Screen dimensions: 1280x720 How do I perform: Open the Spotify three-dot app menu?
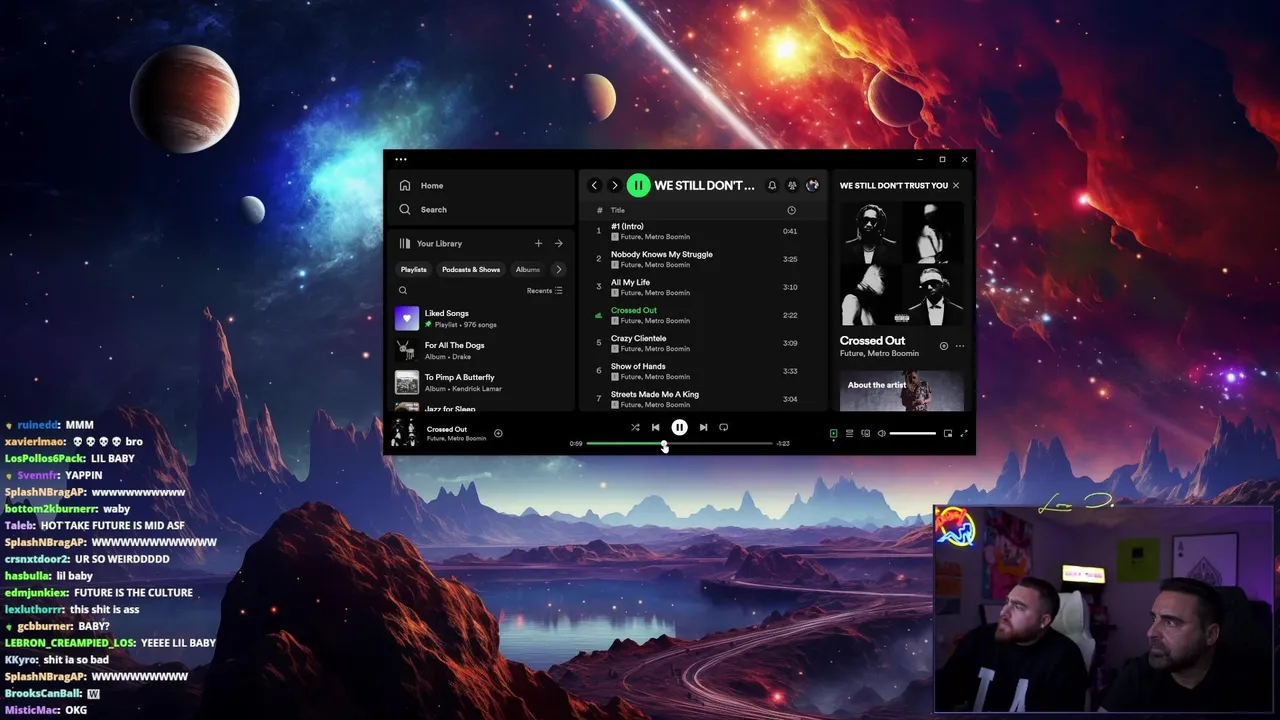coord(401,159)
